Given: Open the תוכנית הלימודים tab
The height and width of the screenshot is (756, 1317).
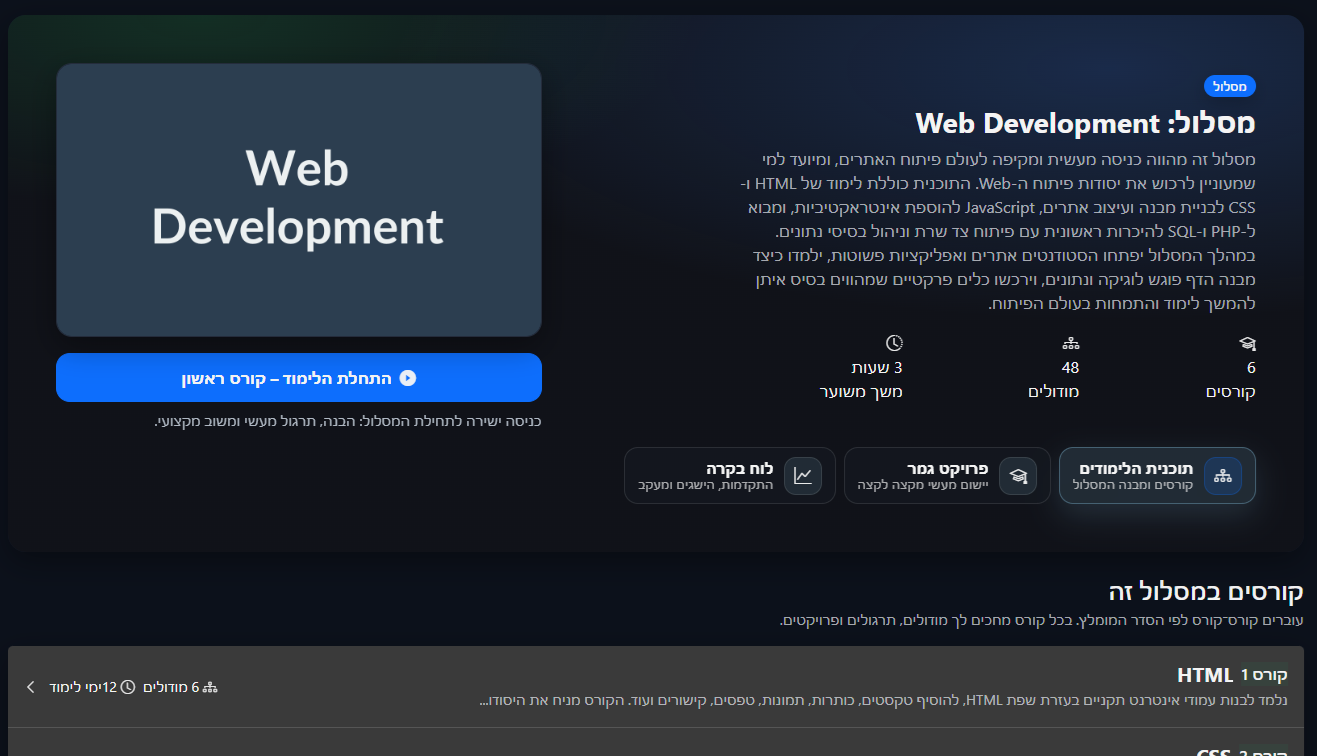Looking at the screenshot, I should point(1157,475).
